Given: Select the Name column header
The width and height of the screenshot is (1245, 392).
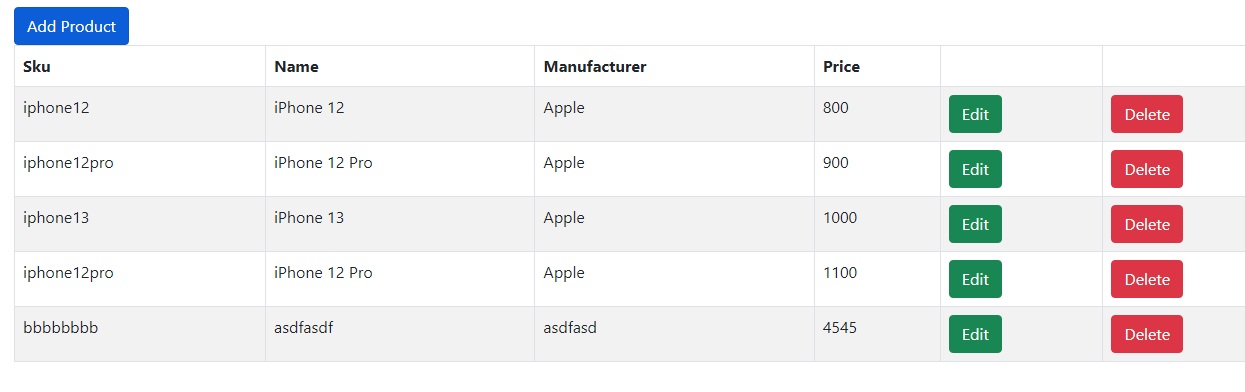Looking at the screenshot, I should (400, 66).
